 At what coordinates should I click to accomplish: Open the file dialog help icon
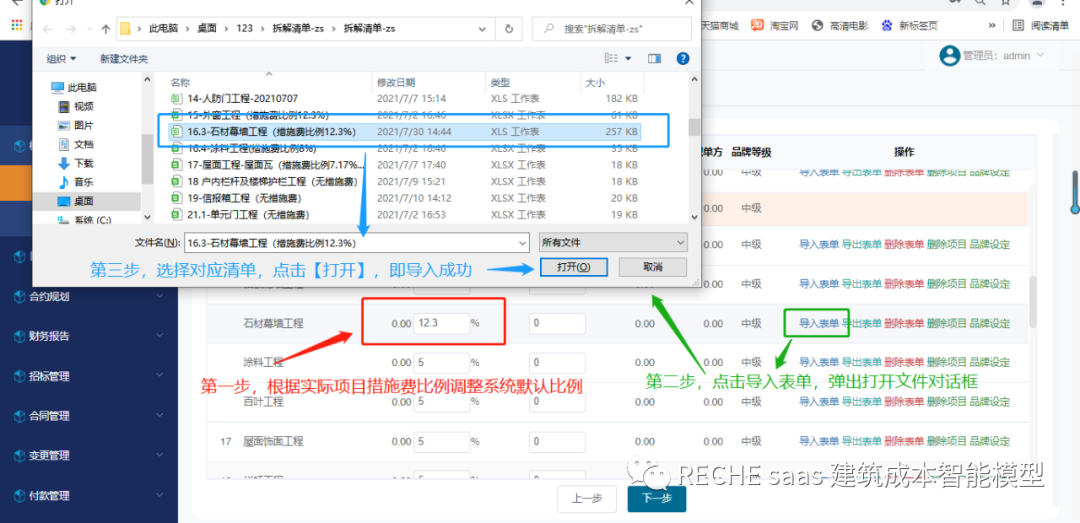(x=683, y=59)
